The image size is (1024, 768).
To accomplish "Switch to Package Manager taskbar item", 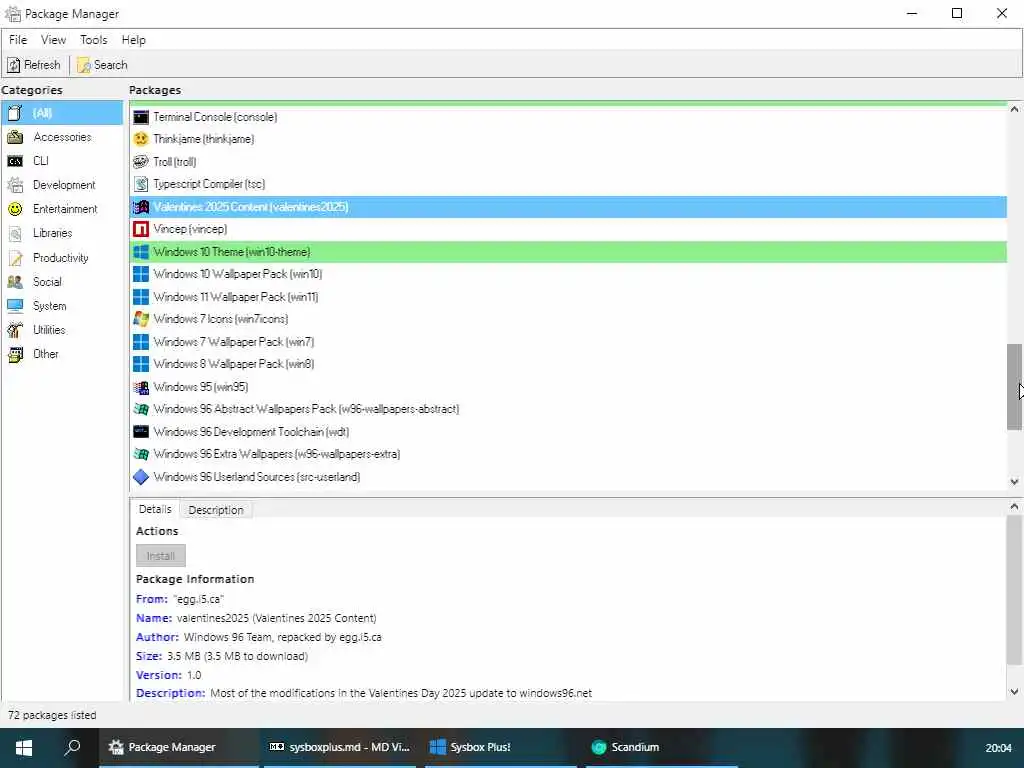I will (178, 748).
